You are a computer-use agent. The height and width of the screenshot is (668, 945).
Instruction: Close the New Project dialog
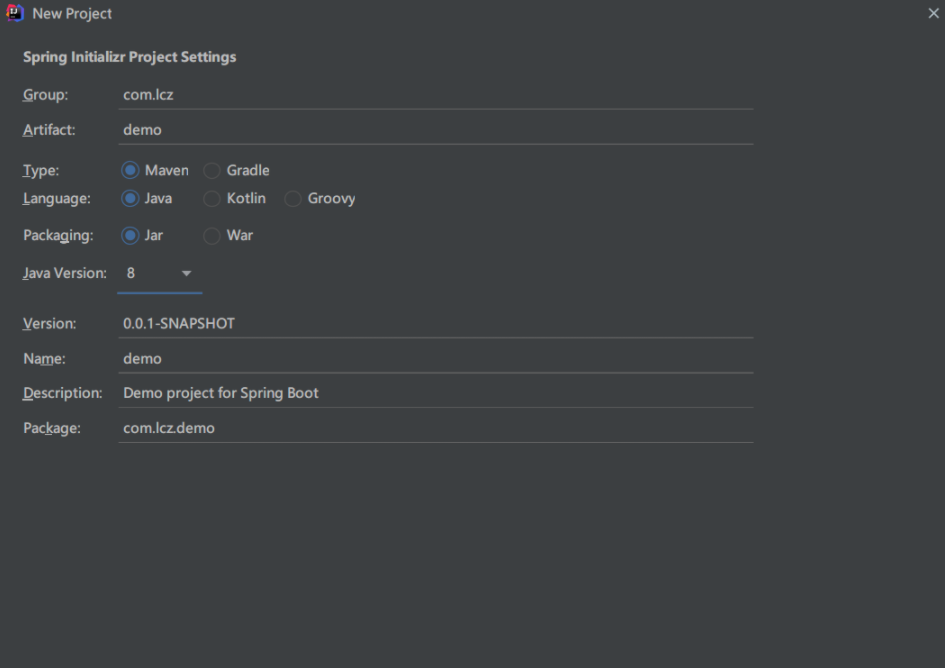(934, 13)
